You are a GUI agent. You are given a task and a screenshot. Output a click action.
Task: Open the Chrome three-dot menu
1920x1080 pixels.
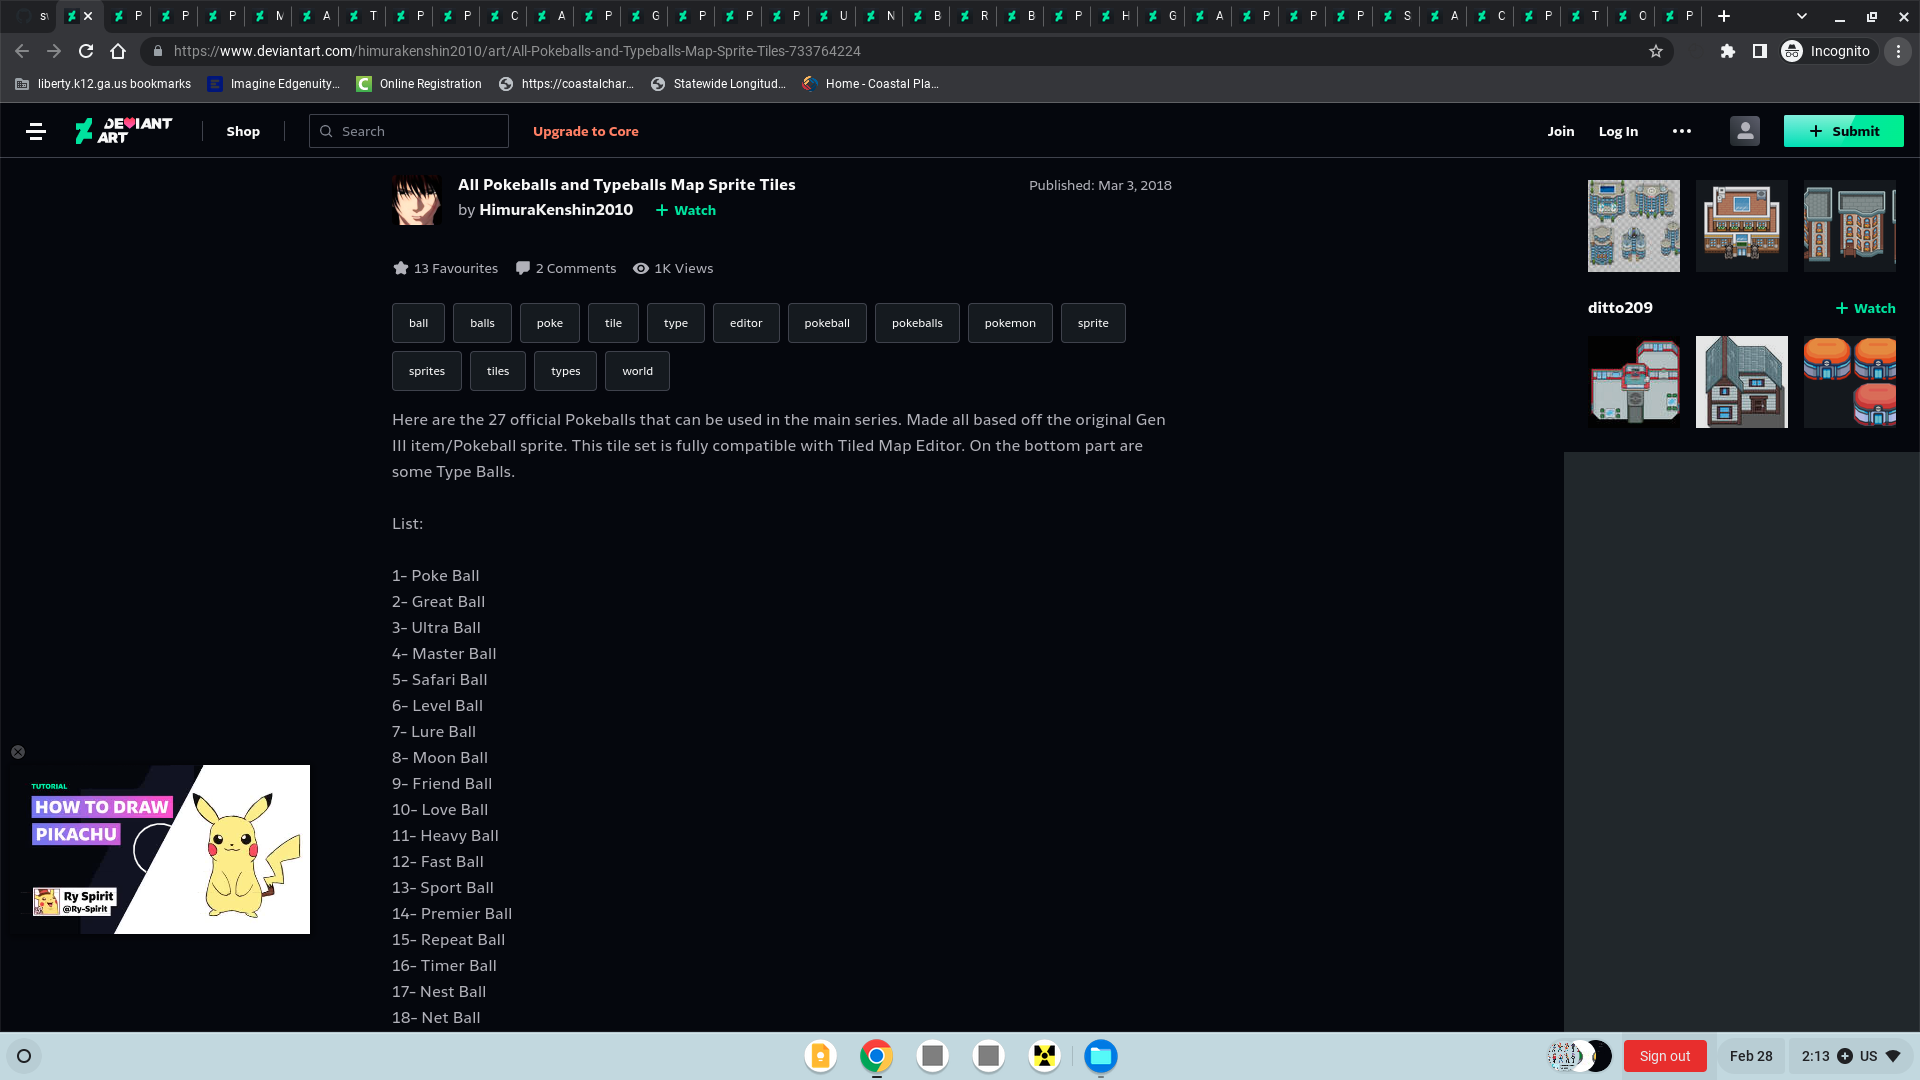1898,51
